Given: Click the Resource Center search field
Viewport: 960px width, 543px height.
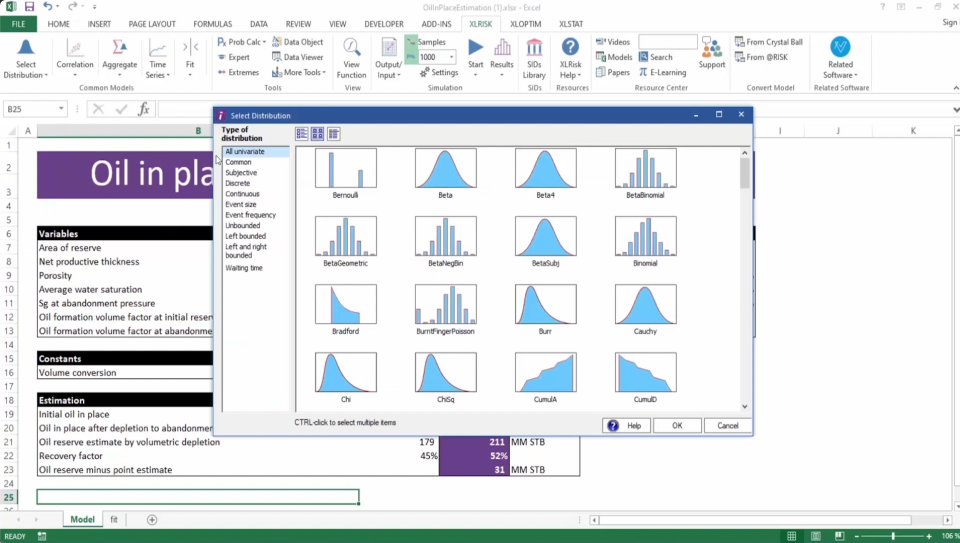Looking at the screenshot, I should 667,42.
